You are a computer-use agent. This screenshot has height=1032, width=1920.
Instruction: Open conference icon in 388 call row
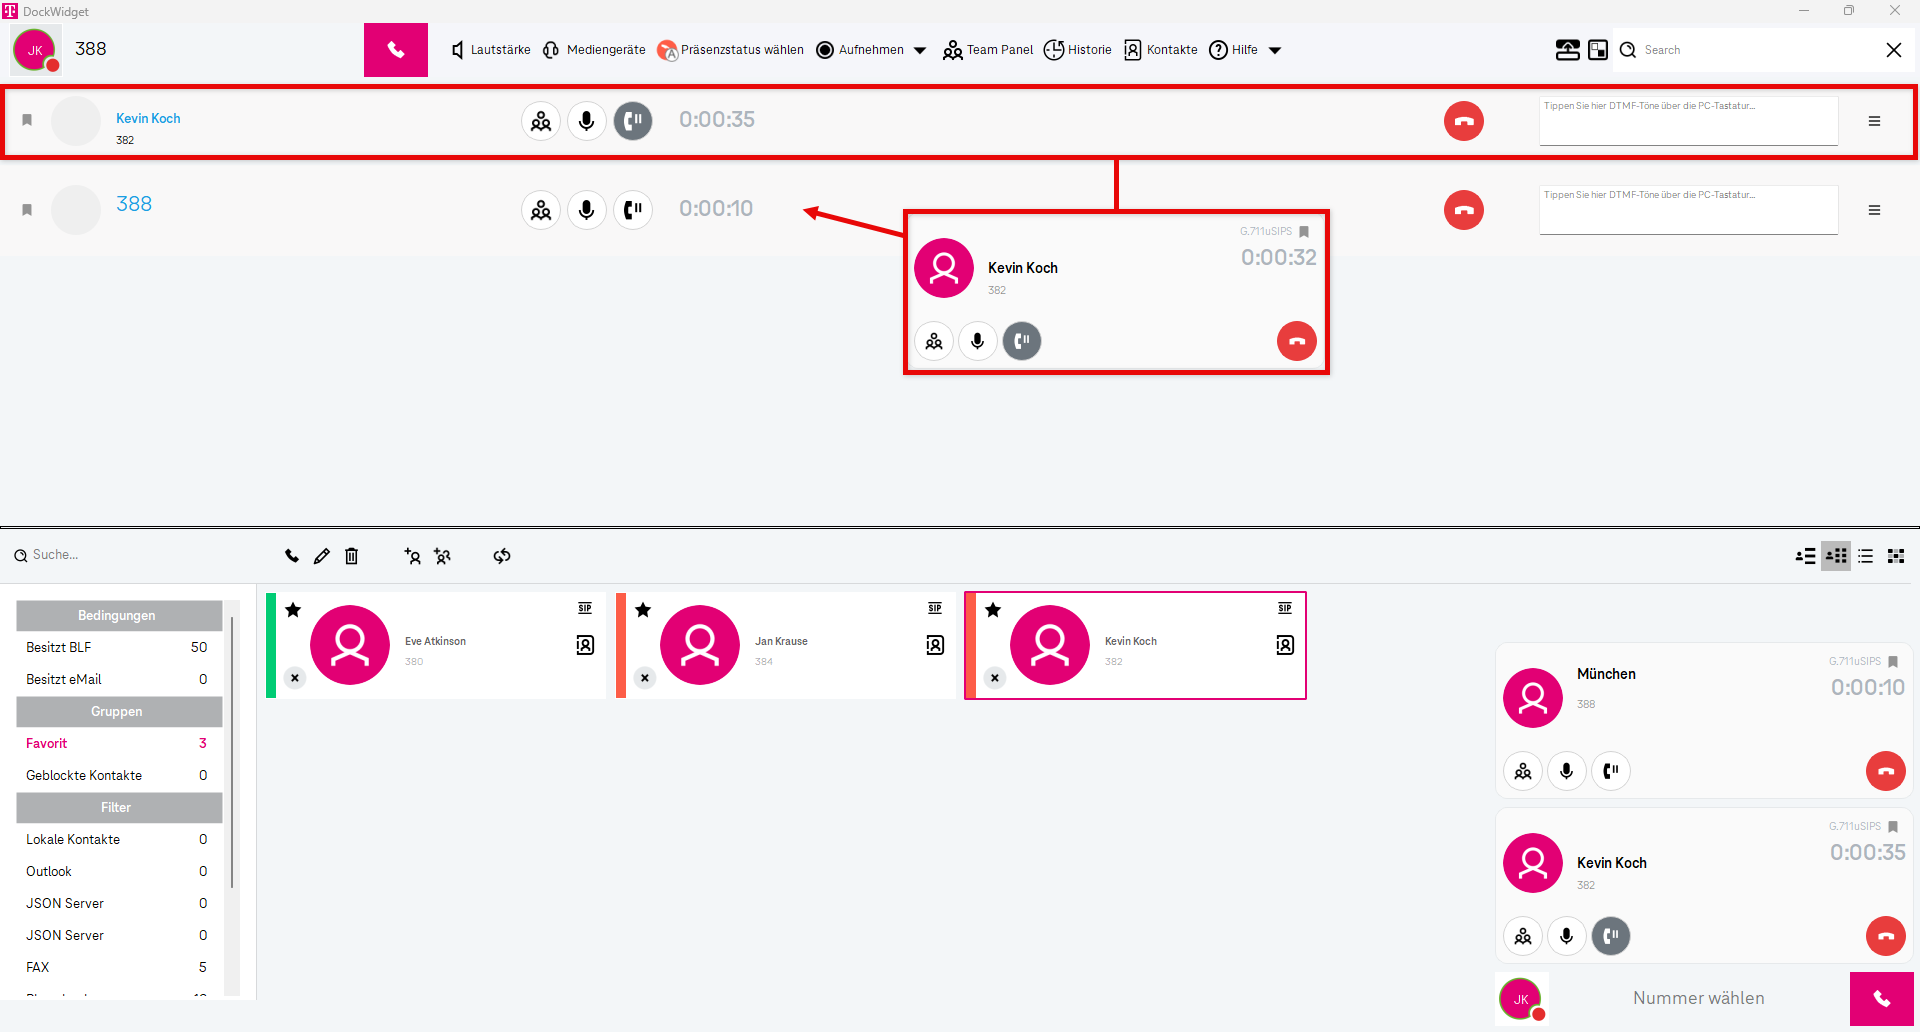(541, 210)
